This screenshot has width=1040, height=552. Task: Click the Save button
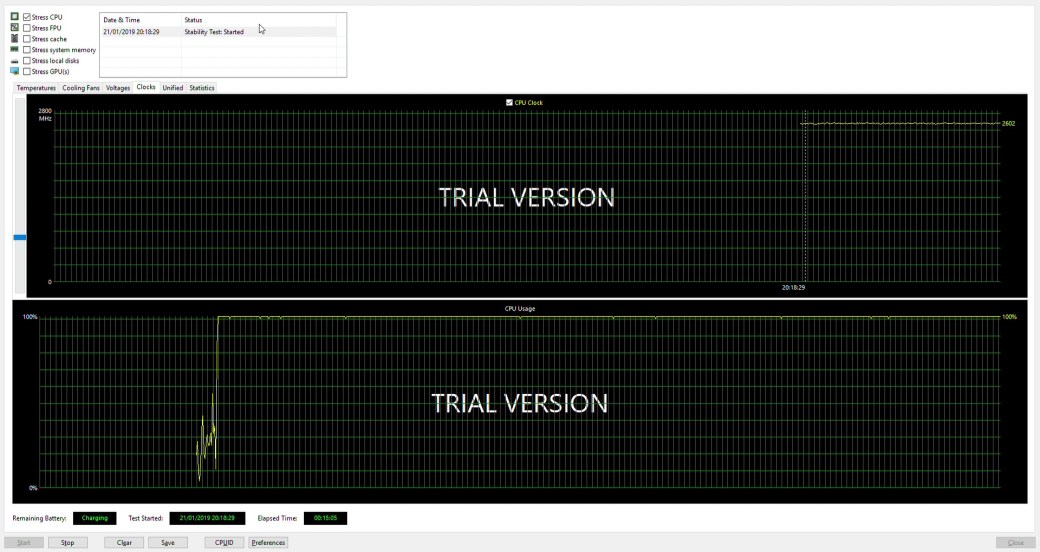[168, 542]
